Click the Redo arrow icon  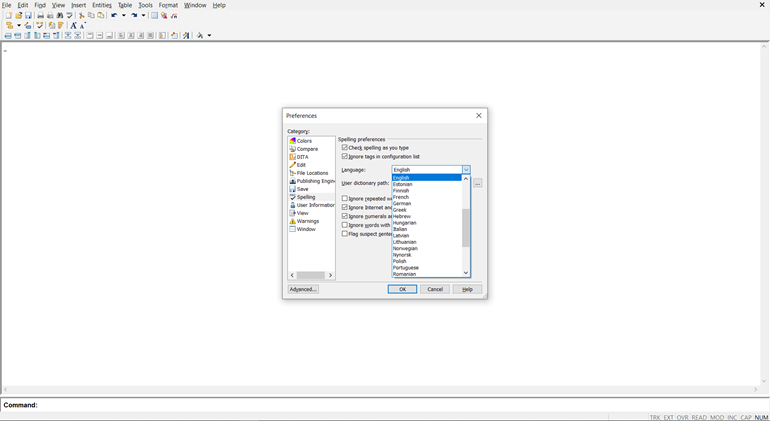coord(134,16)
